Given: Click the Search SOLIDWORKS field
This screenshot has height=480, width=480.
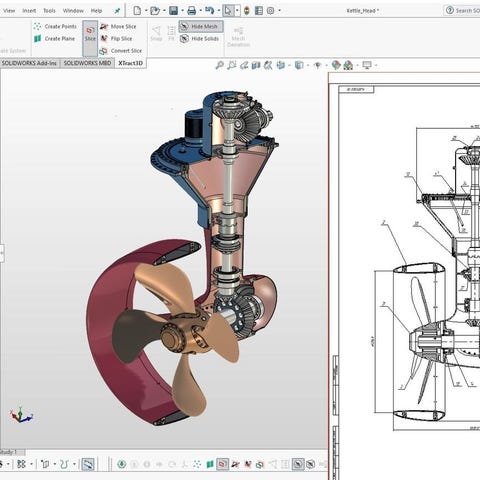Looking at the screenshot, I should pyautogui.click(x=463, y=11).
